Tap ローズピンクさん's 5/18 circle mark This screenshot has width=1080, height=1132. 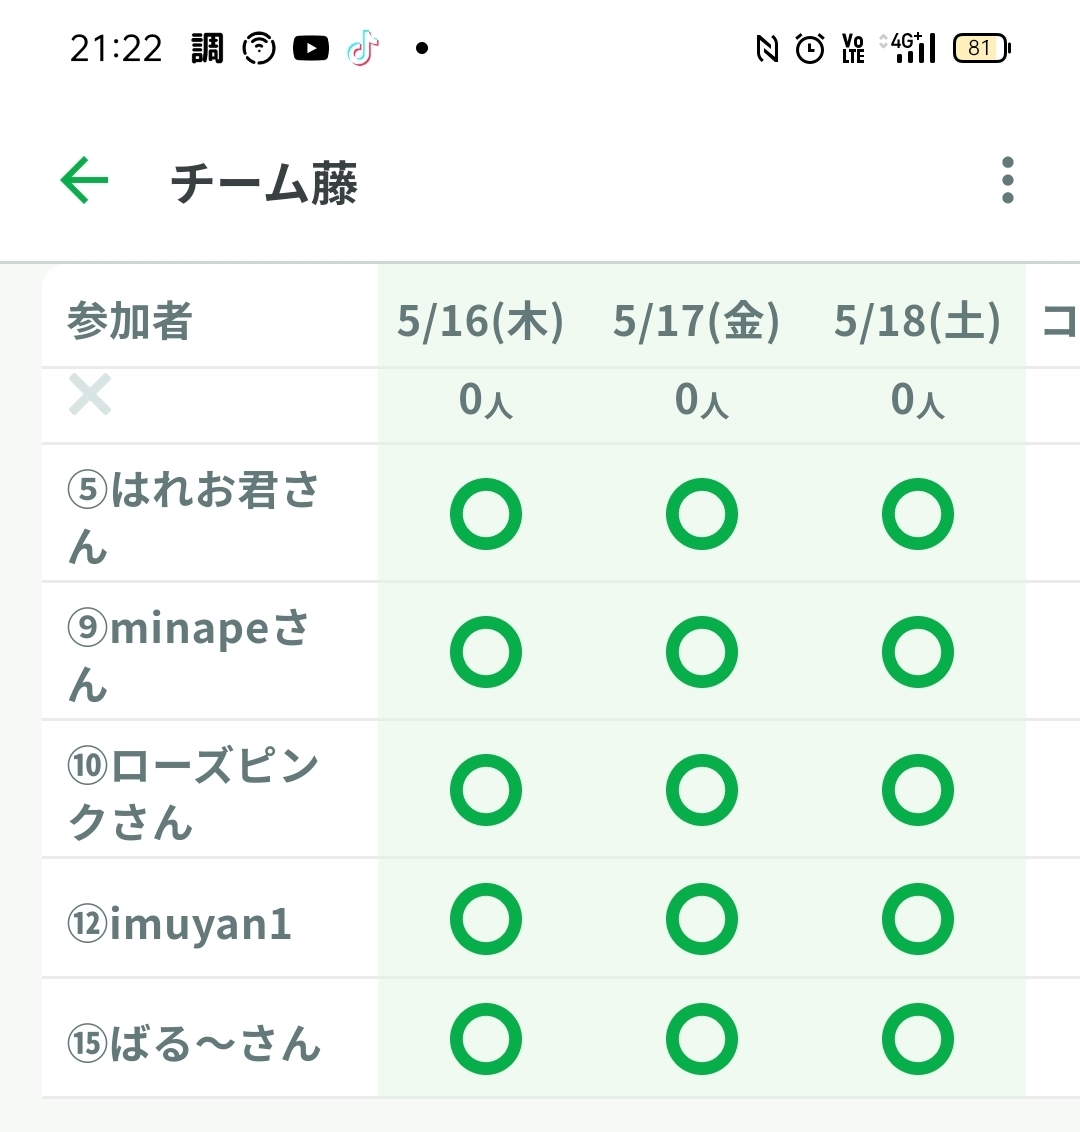(x=918, y=790)
